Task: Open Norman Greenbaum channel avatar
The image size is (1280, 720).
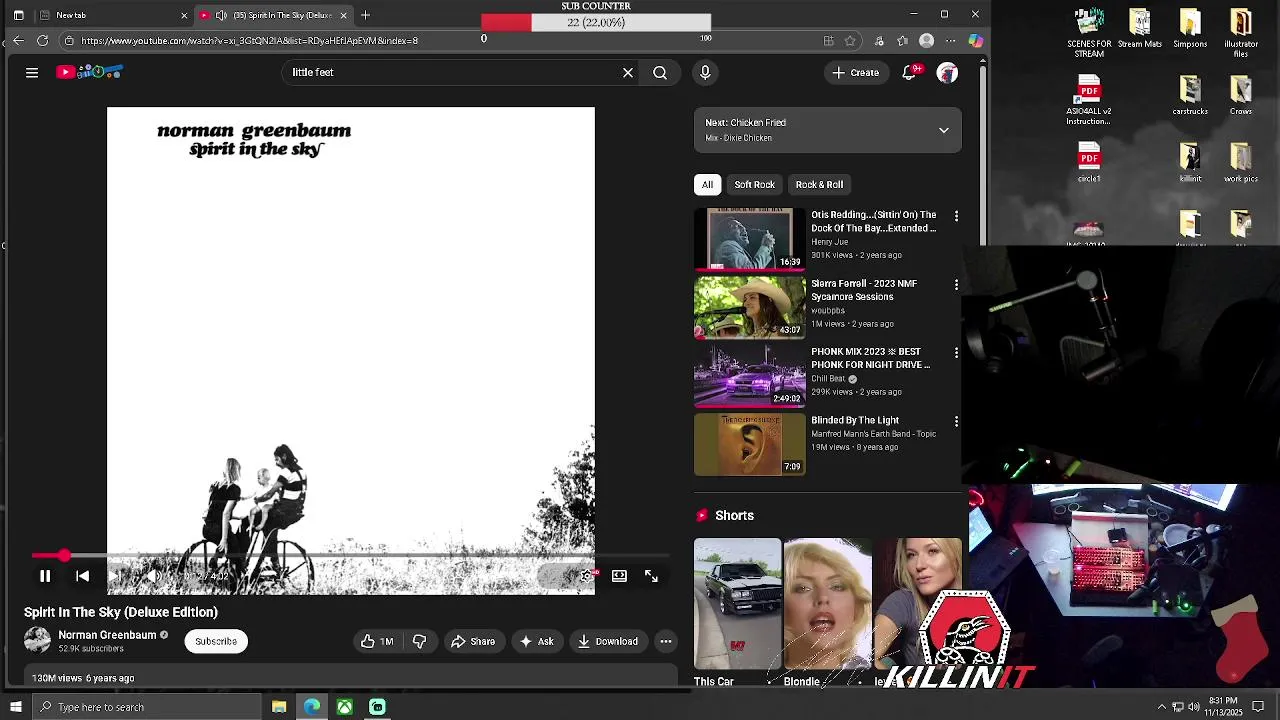Action: coord(37,641)
